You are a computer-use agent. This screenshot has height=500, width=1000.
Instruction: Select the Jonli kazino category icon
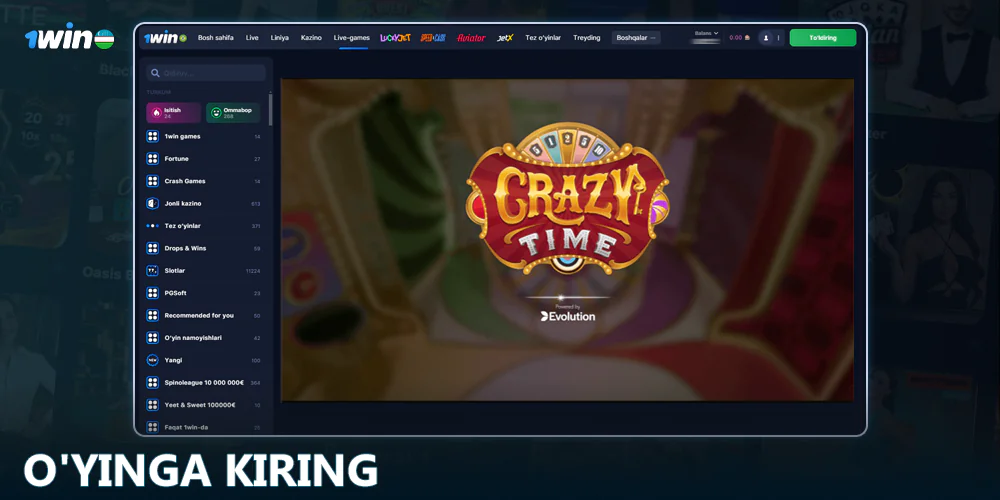click(152, 203)
